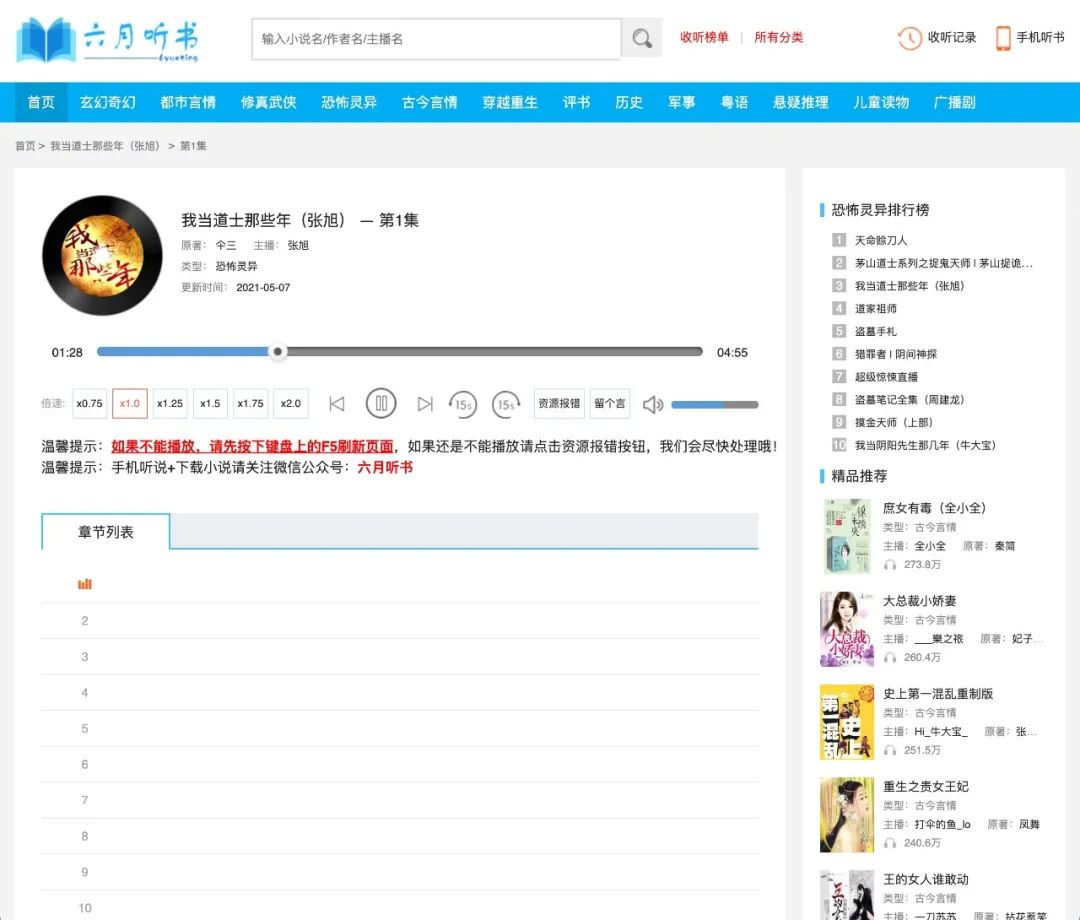The image size is (1080, 920).
Task: Open 修真武侠 category
Action: pos(269,103)
